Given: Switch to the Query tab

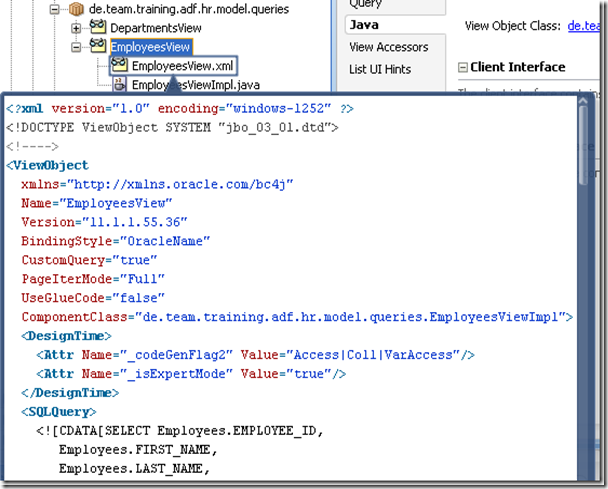Looking at the screenshot, I should [365, 4].
